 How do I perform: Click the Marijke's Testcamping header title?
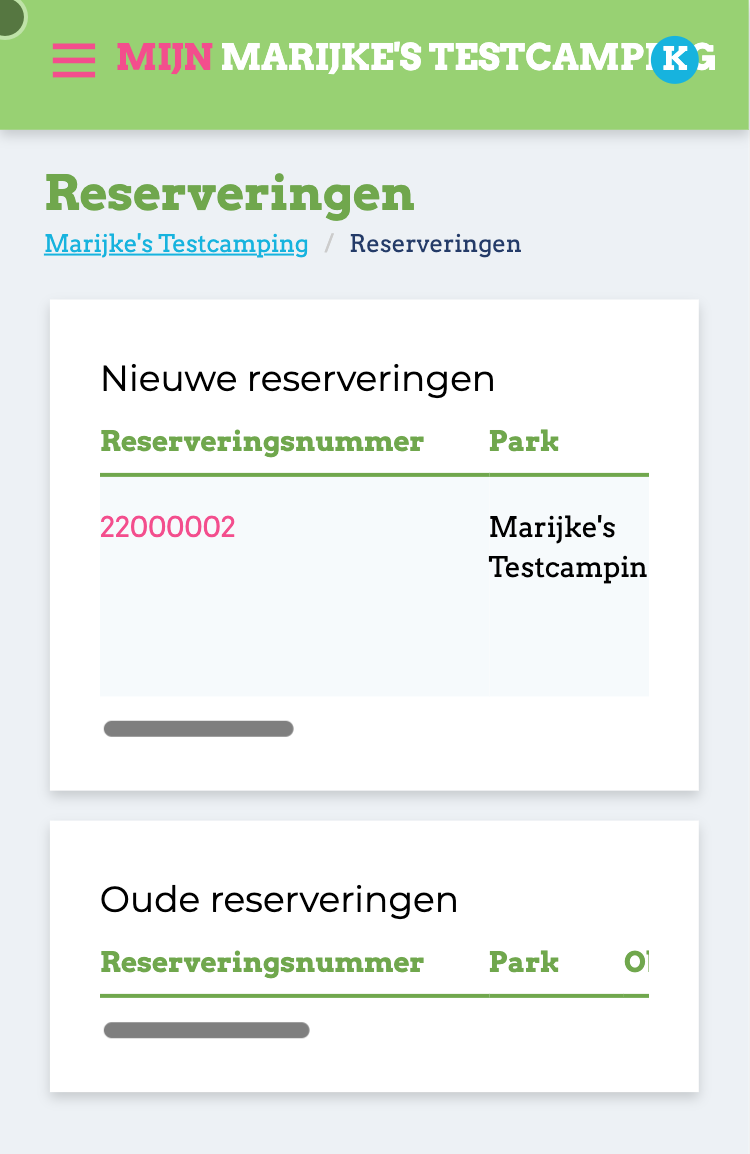[x=468, y=57]
